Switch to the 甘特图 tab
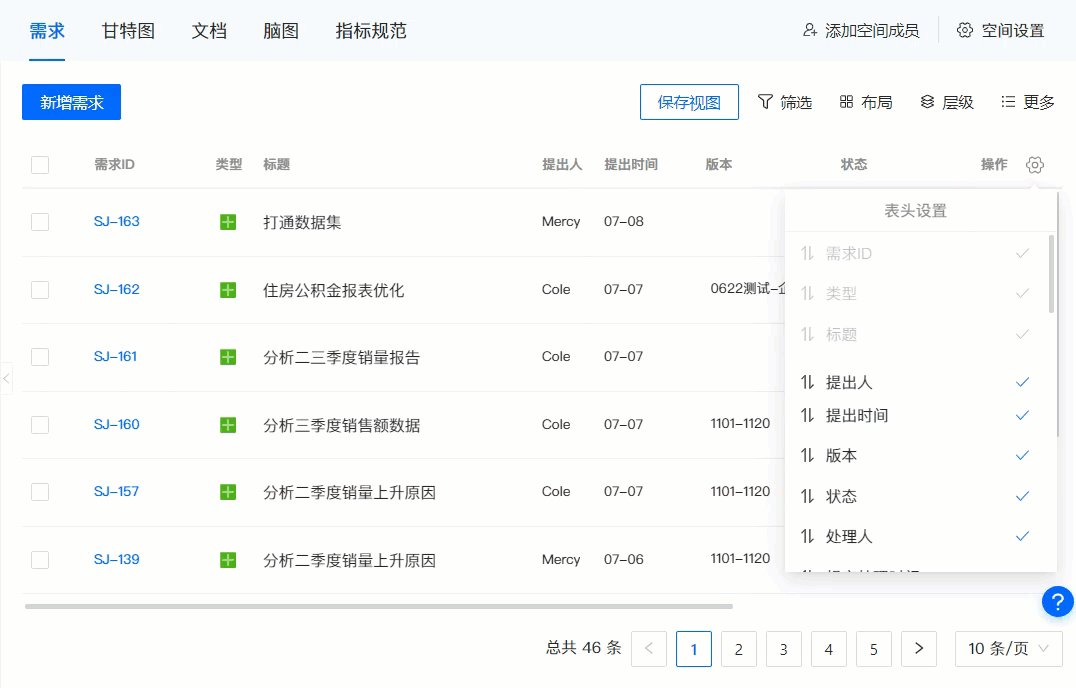1076x688 pixels. point(128,30)
